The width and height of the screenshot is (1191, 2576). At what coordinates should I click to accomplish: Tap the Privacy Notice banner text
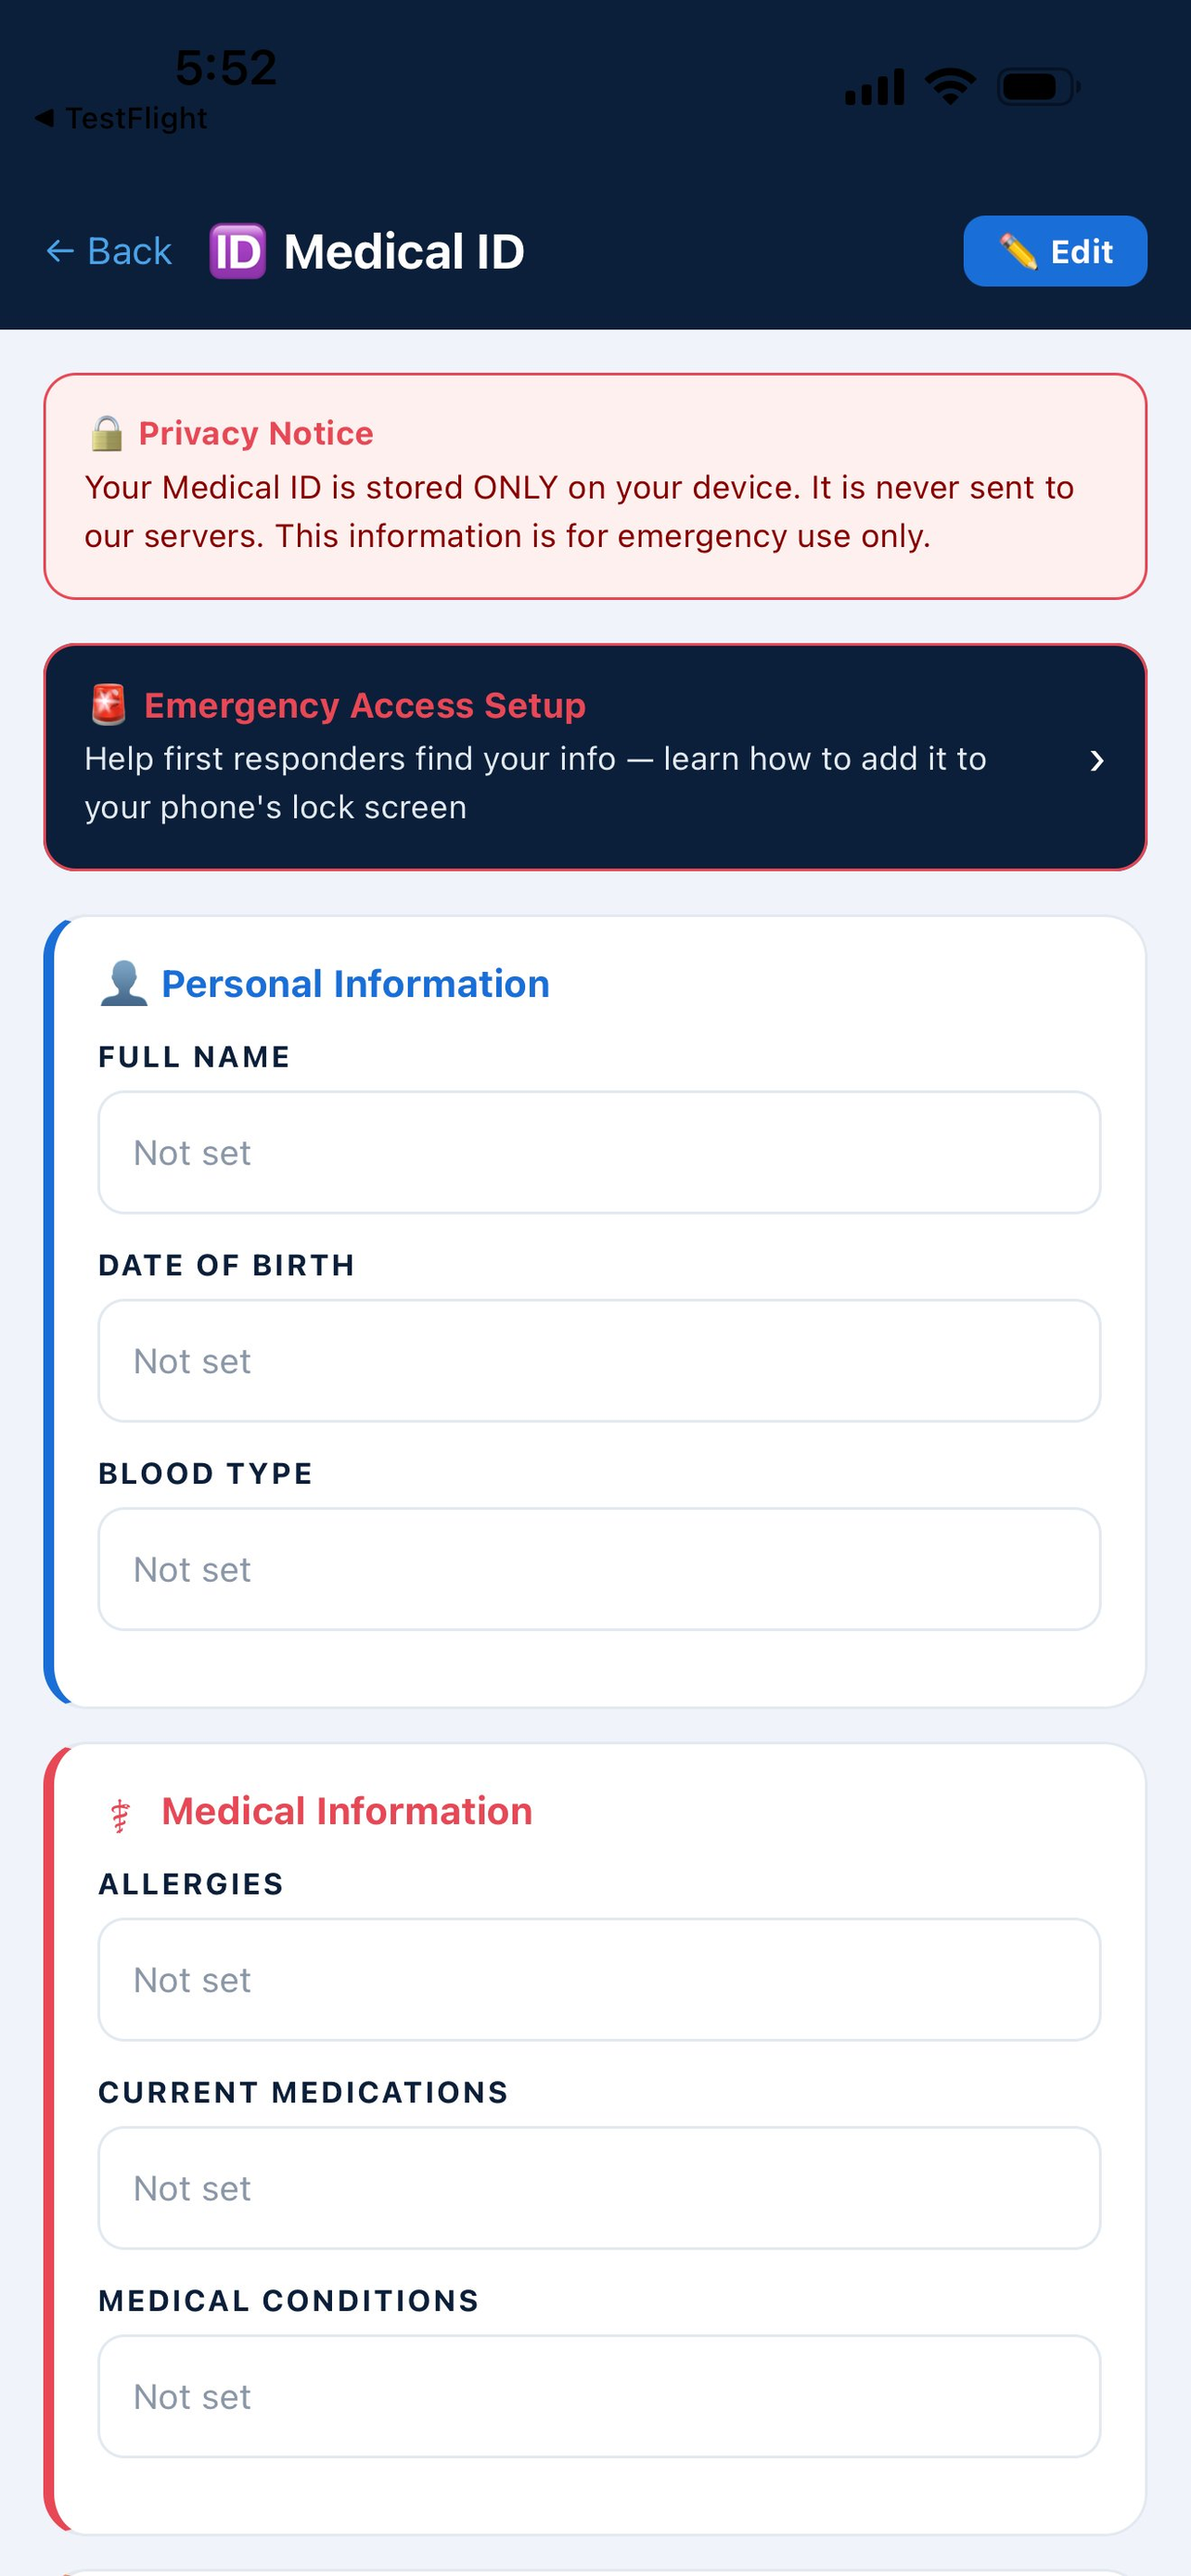tap(579, 512)
